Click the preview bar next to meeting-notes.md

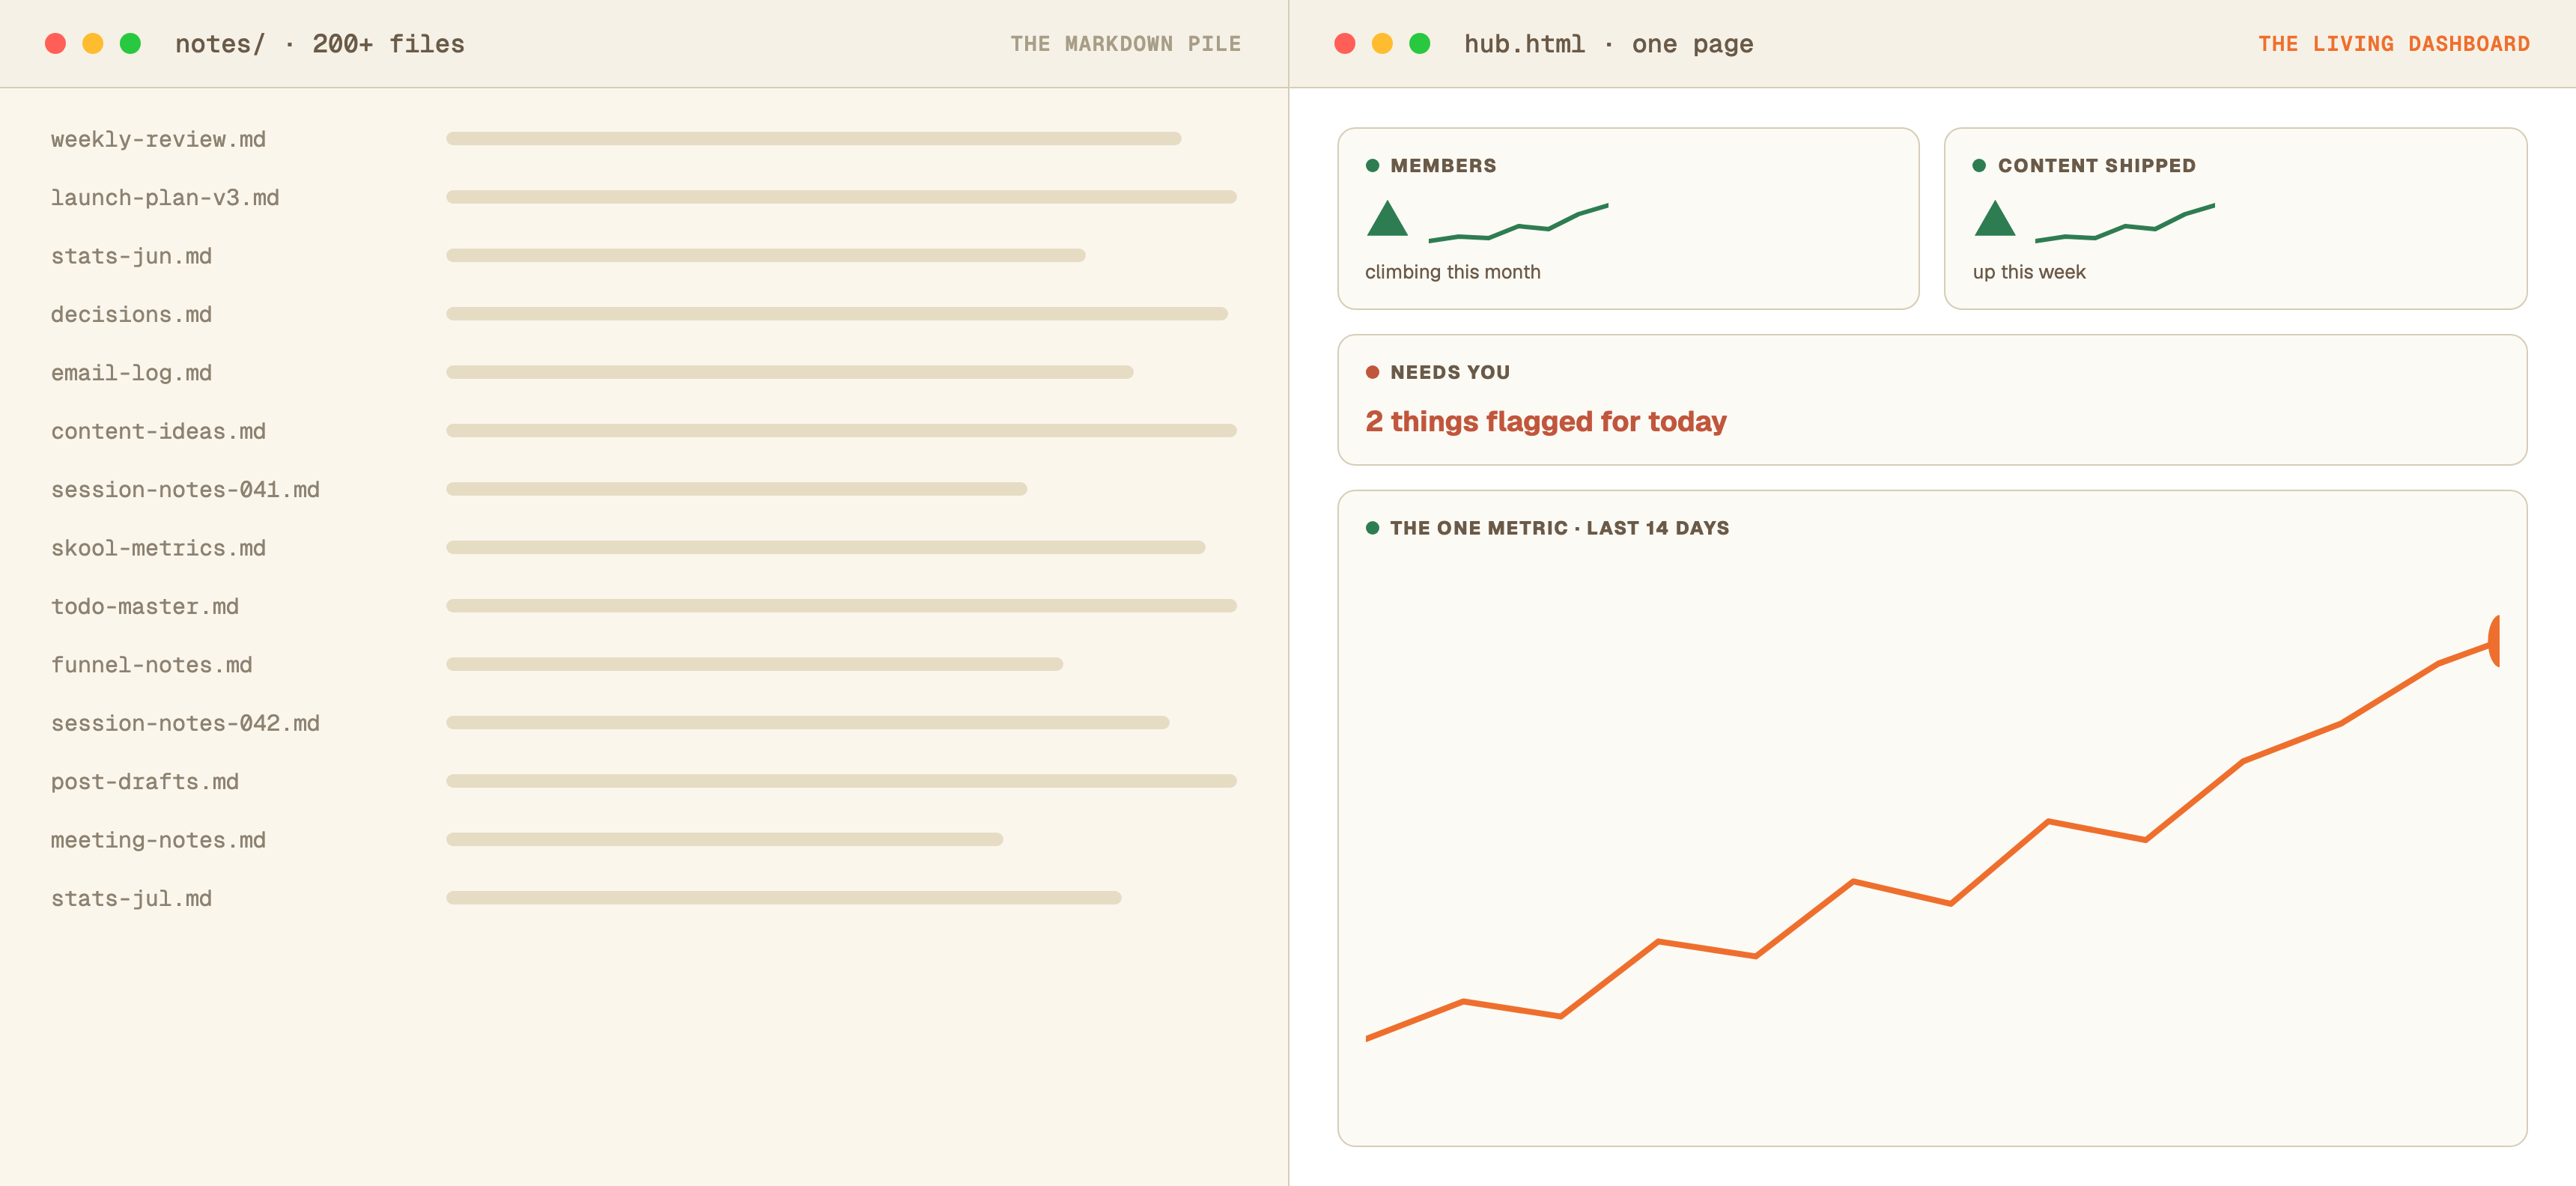(x=724, y=840)
